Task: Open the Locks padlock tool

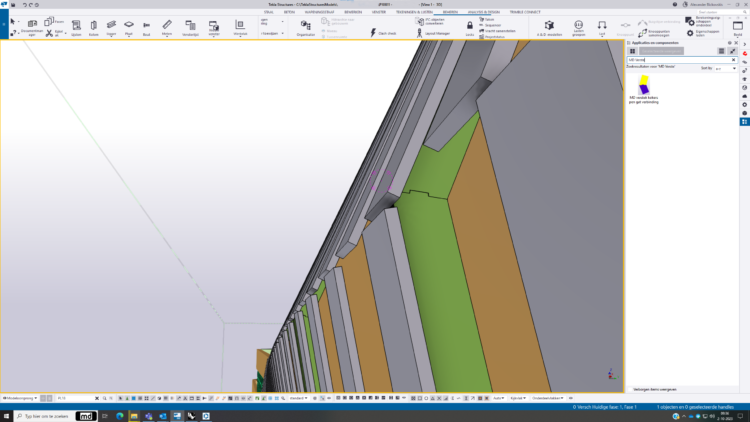Action: pyautogui.click(x=470, y=28)
